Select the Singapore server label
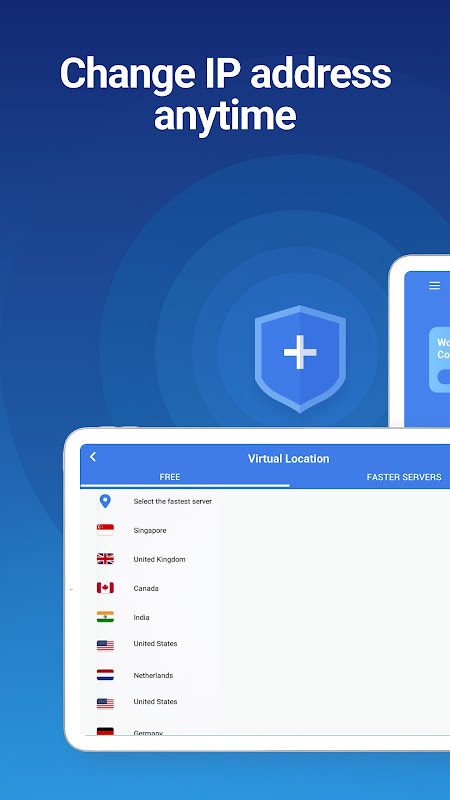This screenshot has height=800, width=450. coord(150,530)
